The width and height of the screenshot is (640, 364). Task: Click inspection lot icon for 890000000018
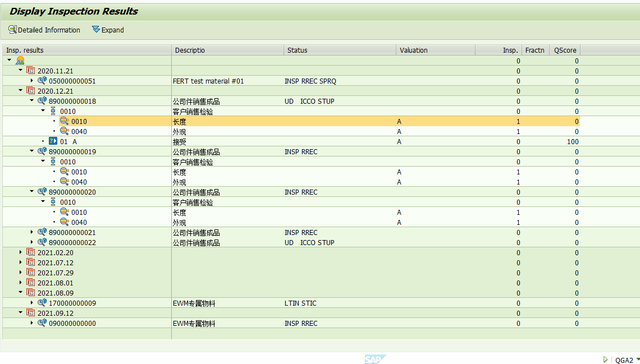click(x=42, y=100)
